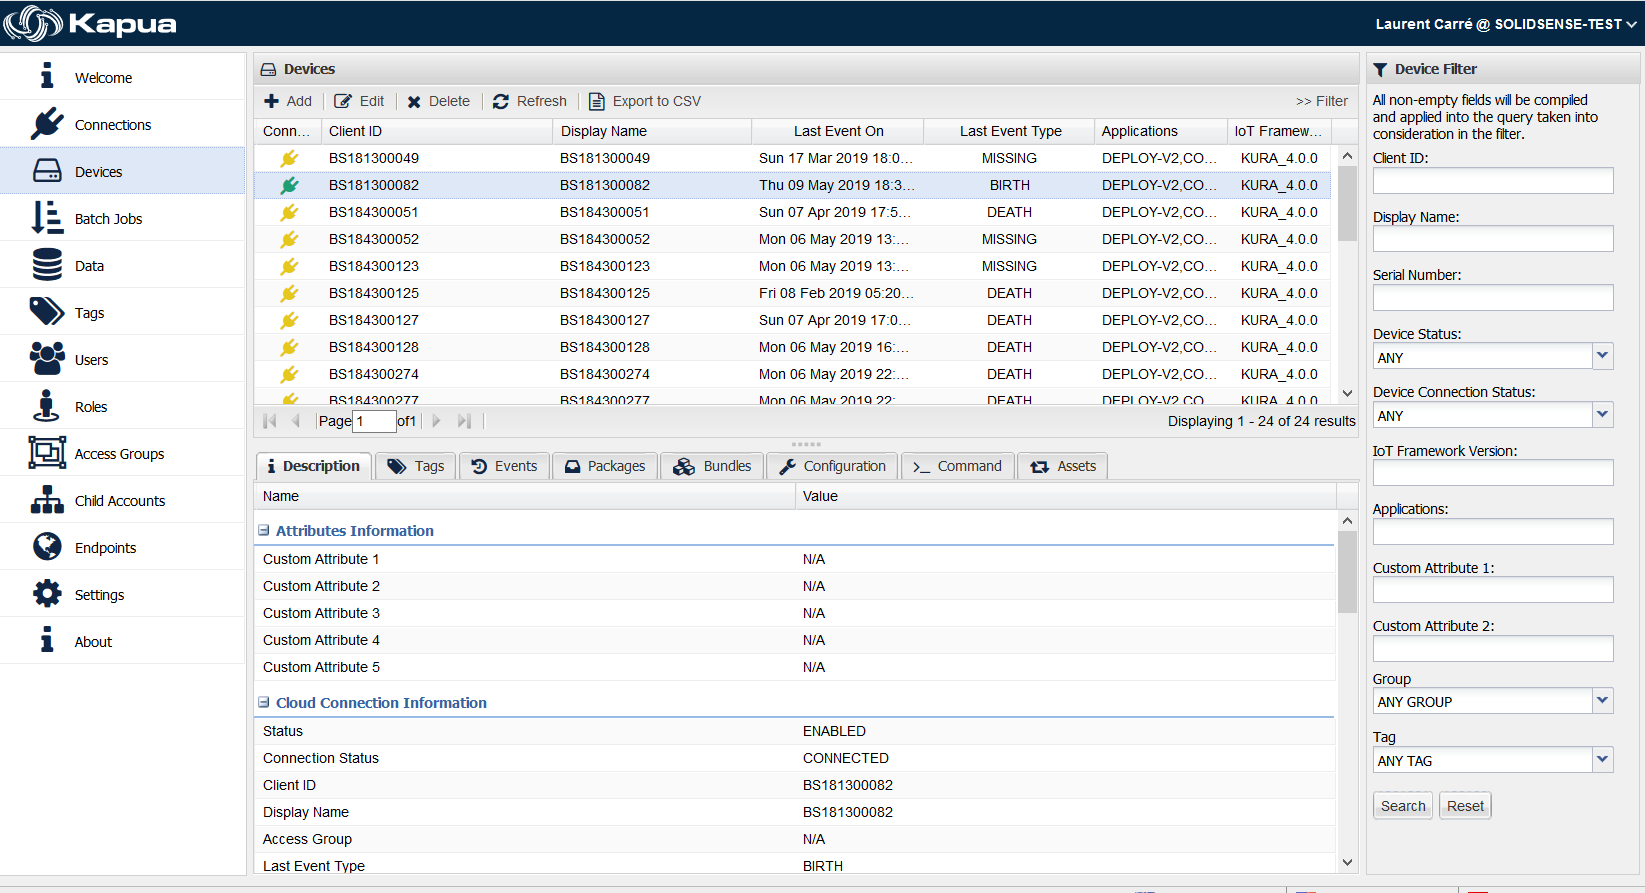The width and height of the screenshot is (1645, 893).
Task: Click the Device Filter funnel icon
Action: 1380,70
